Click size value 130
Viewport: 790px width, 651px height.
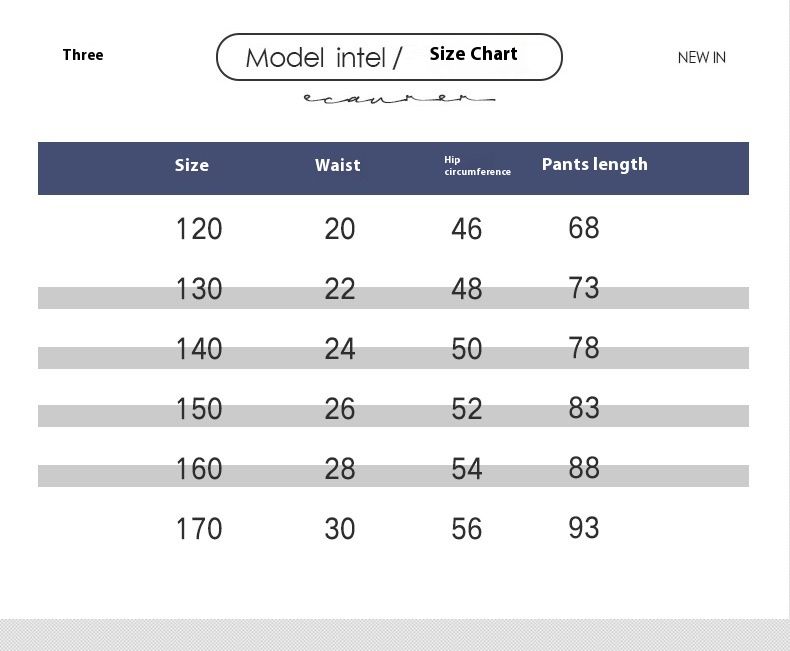pyautogui.click(x=198, y=289)
